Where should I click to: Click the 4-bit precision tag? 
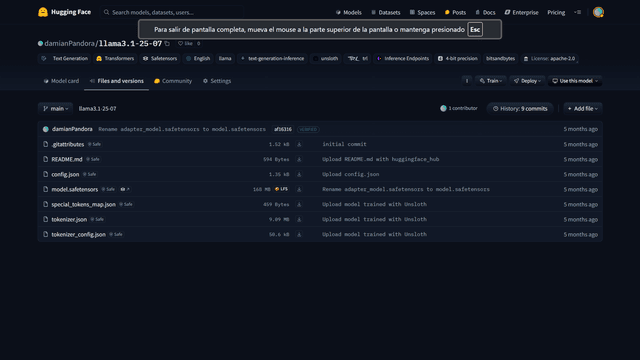tap(458, 58)
